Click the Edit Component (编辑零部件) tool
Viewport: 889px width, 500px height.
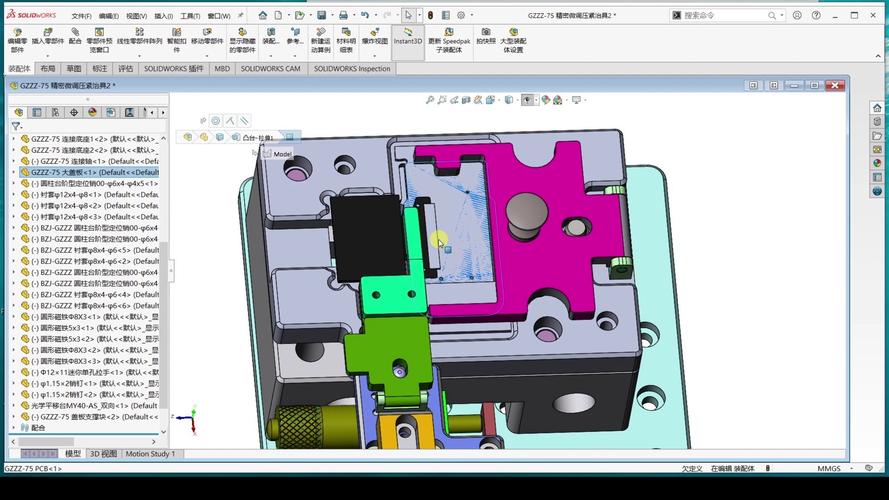tap(17, 40)
